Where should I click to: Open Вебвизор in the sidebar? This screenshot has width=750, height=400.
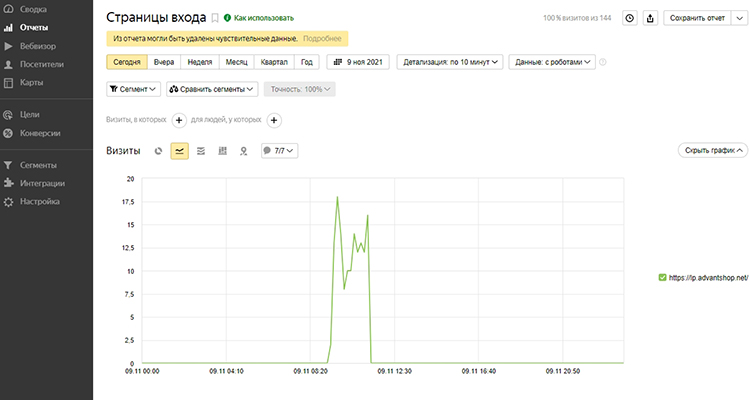39,45
